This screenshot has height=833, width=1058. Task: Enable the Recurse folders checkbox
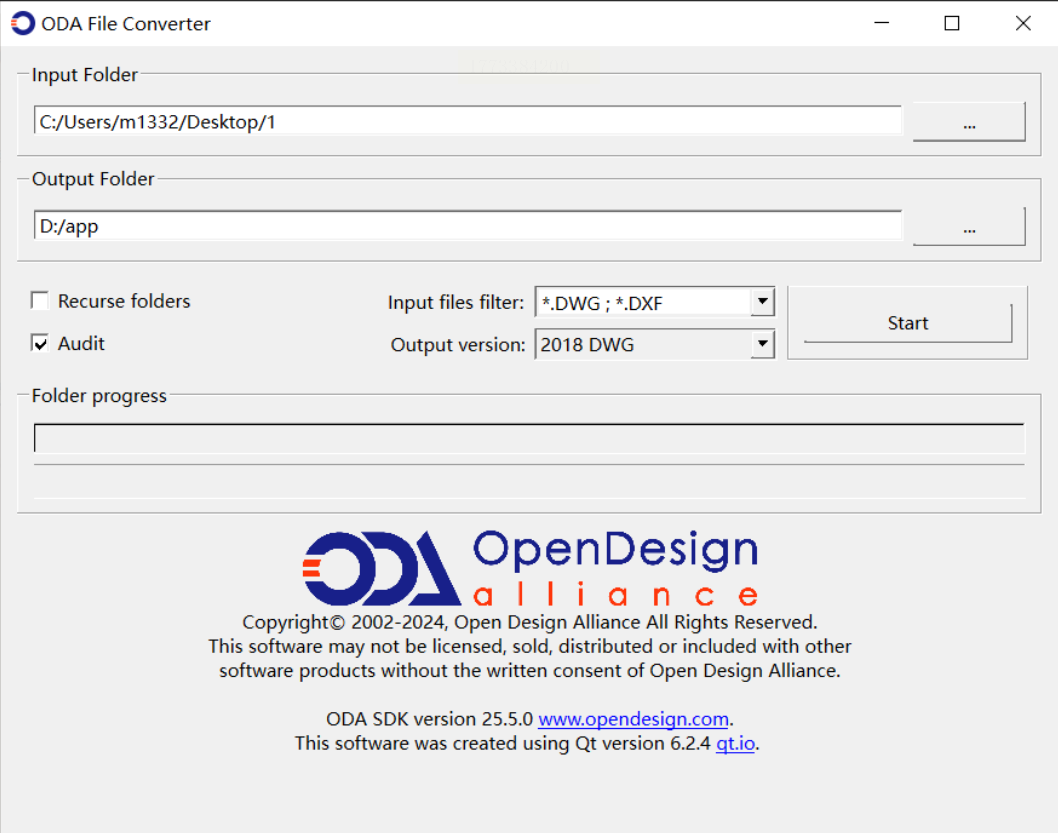coord(40,301)
